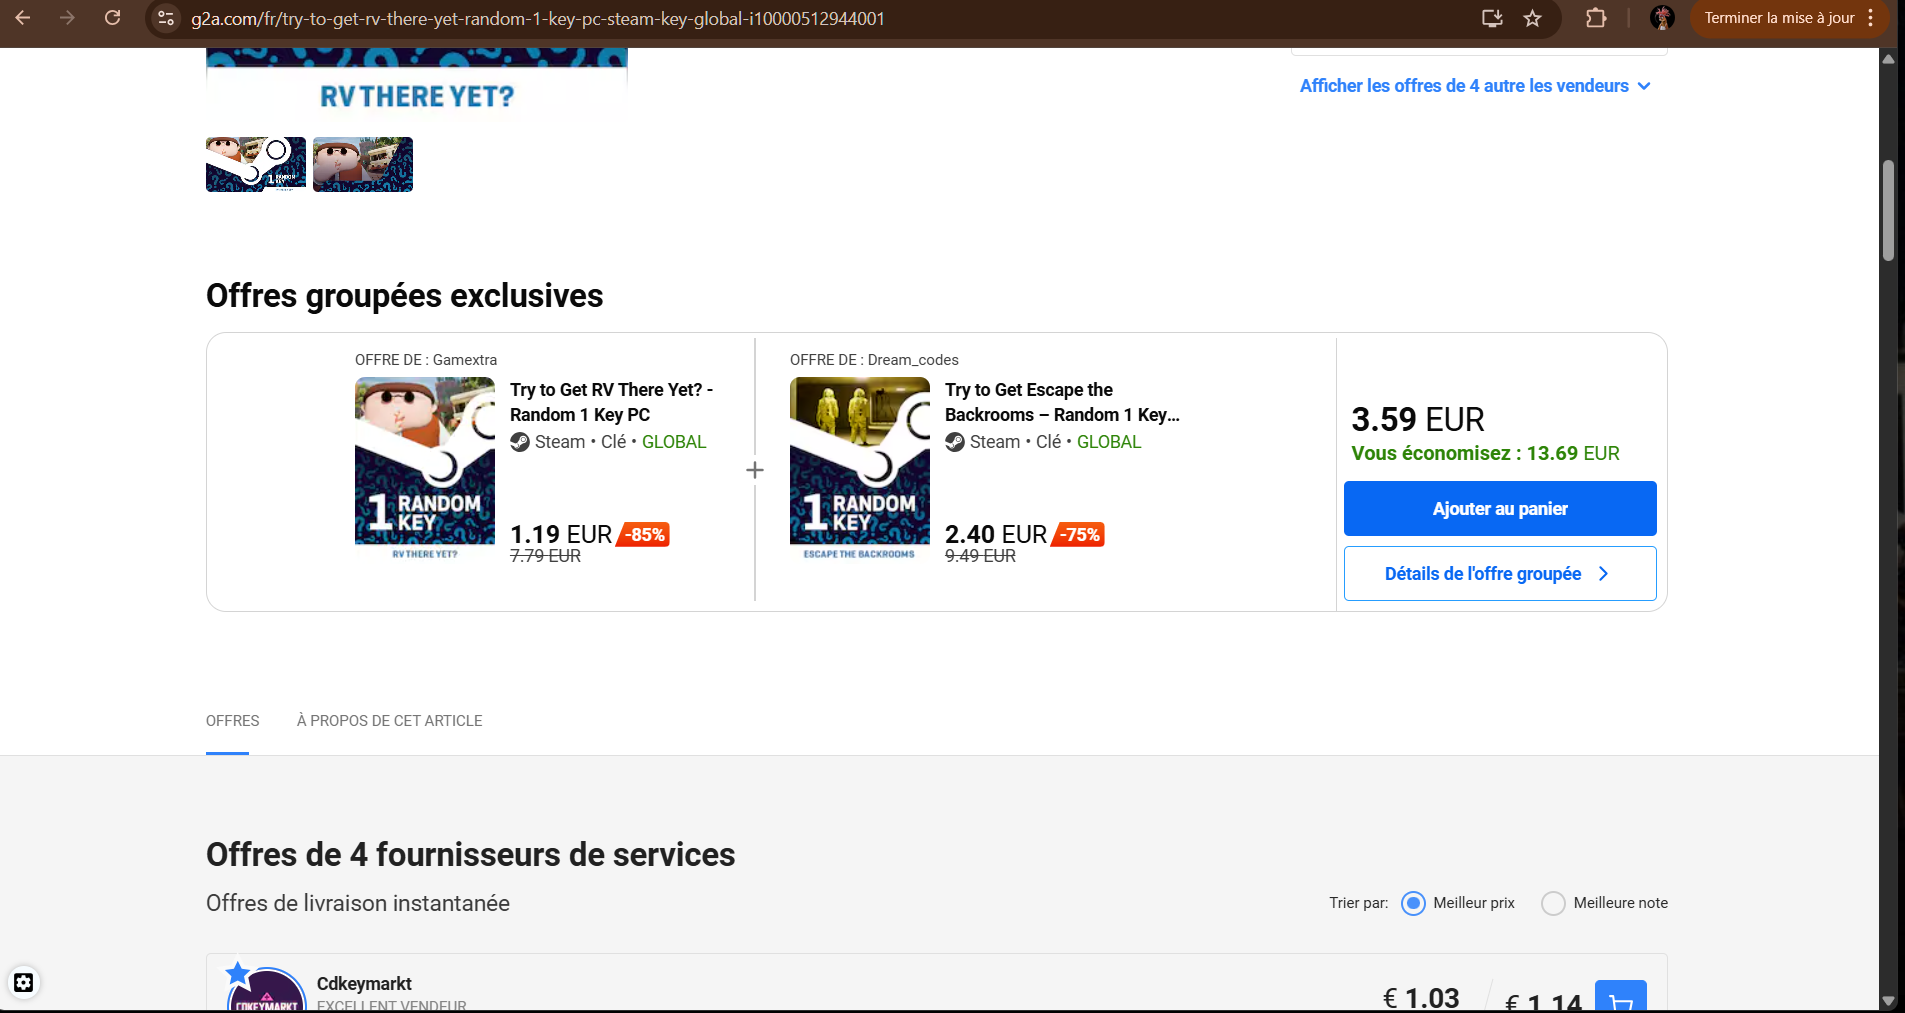Click Ajouter au panier button
Screen dimensions: 1905x1013
coord(1500,508)
